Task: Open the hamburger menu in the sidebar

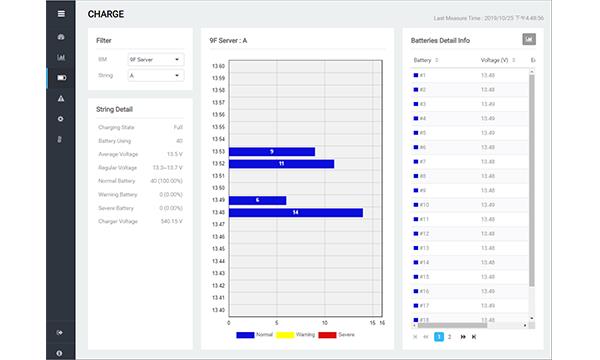Action: pos(61,14)
